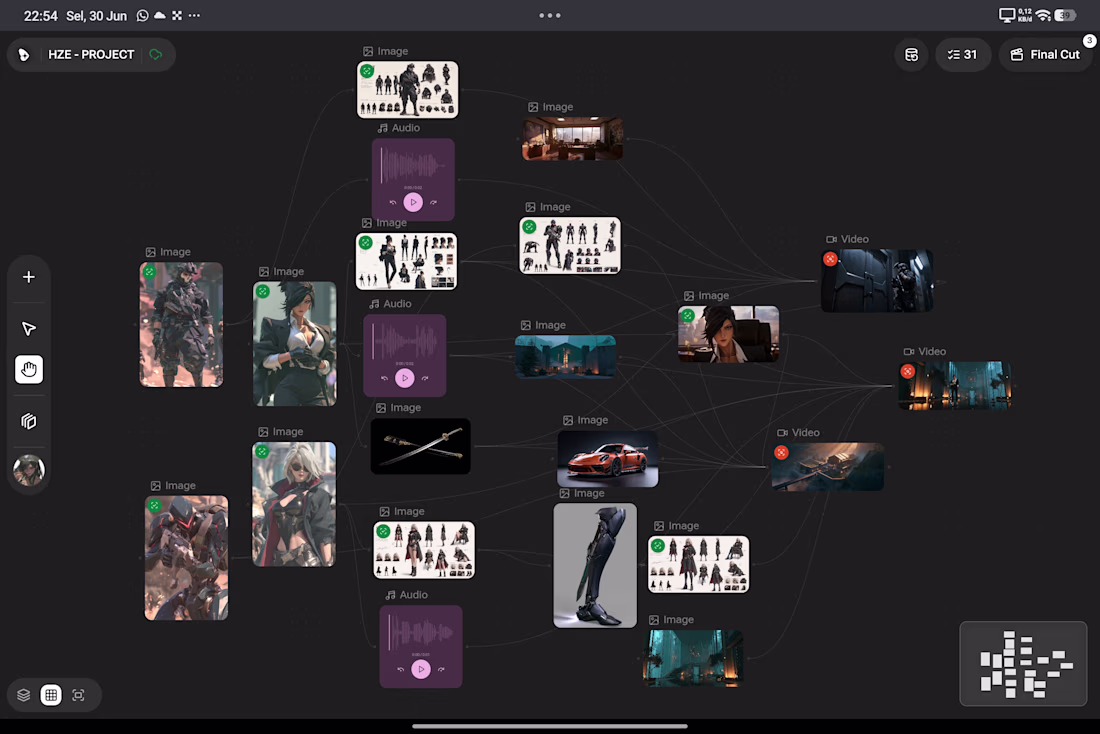Image resolution: width=1100 pixels, height=734 pixels.
Task: Click green badge on pink soldier image
Action: [x=149, y=272]
